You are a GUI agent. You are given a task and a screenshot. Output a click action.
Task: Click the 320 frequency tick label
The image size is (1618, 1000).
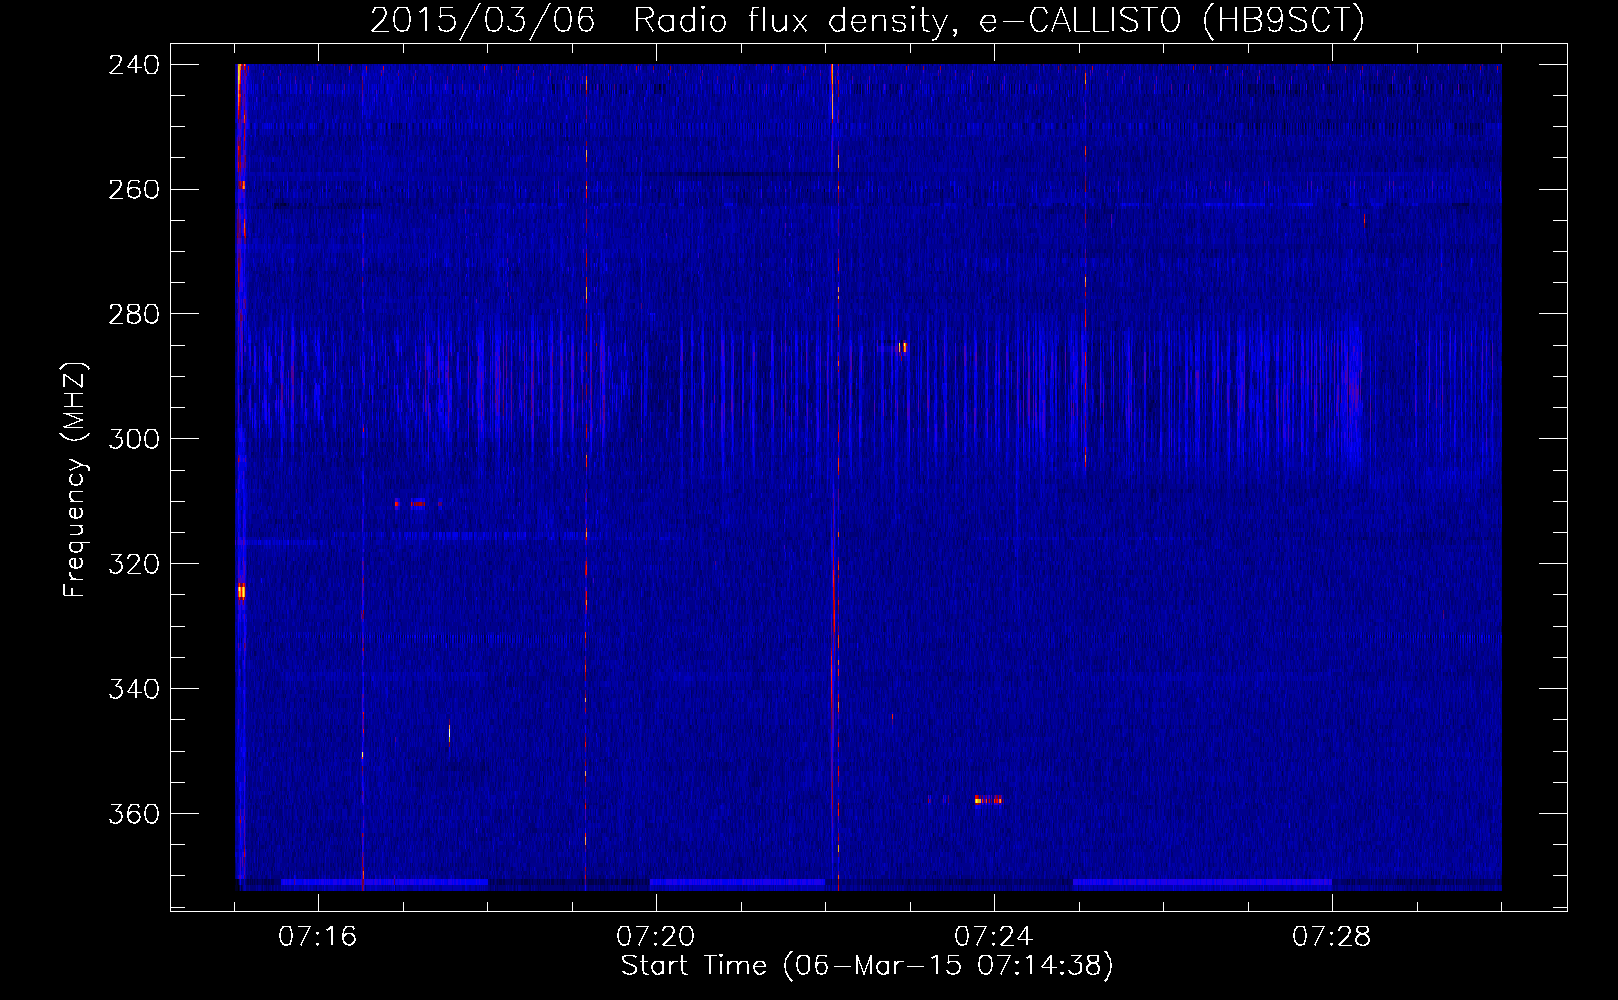[134, 565]
